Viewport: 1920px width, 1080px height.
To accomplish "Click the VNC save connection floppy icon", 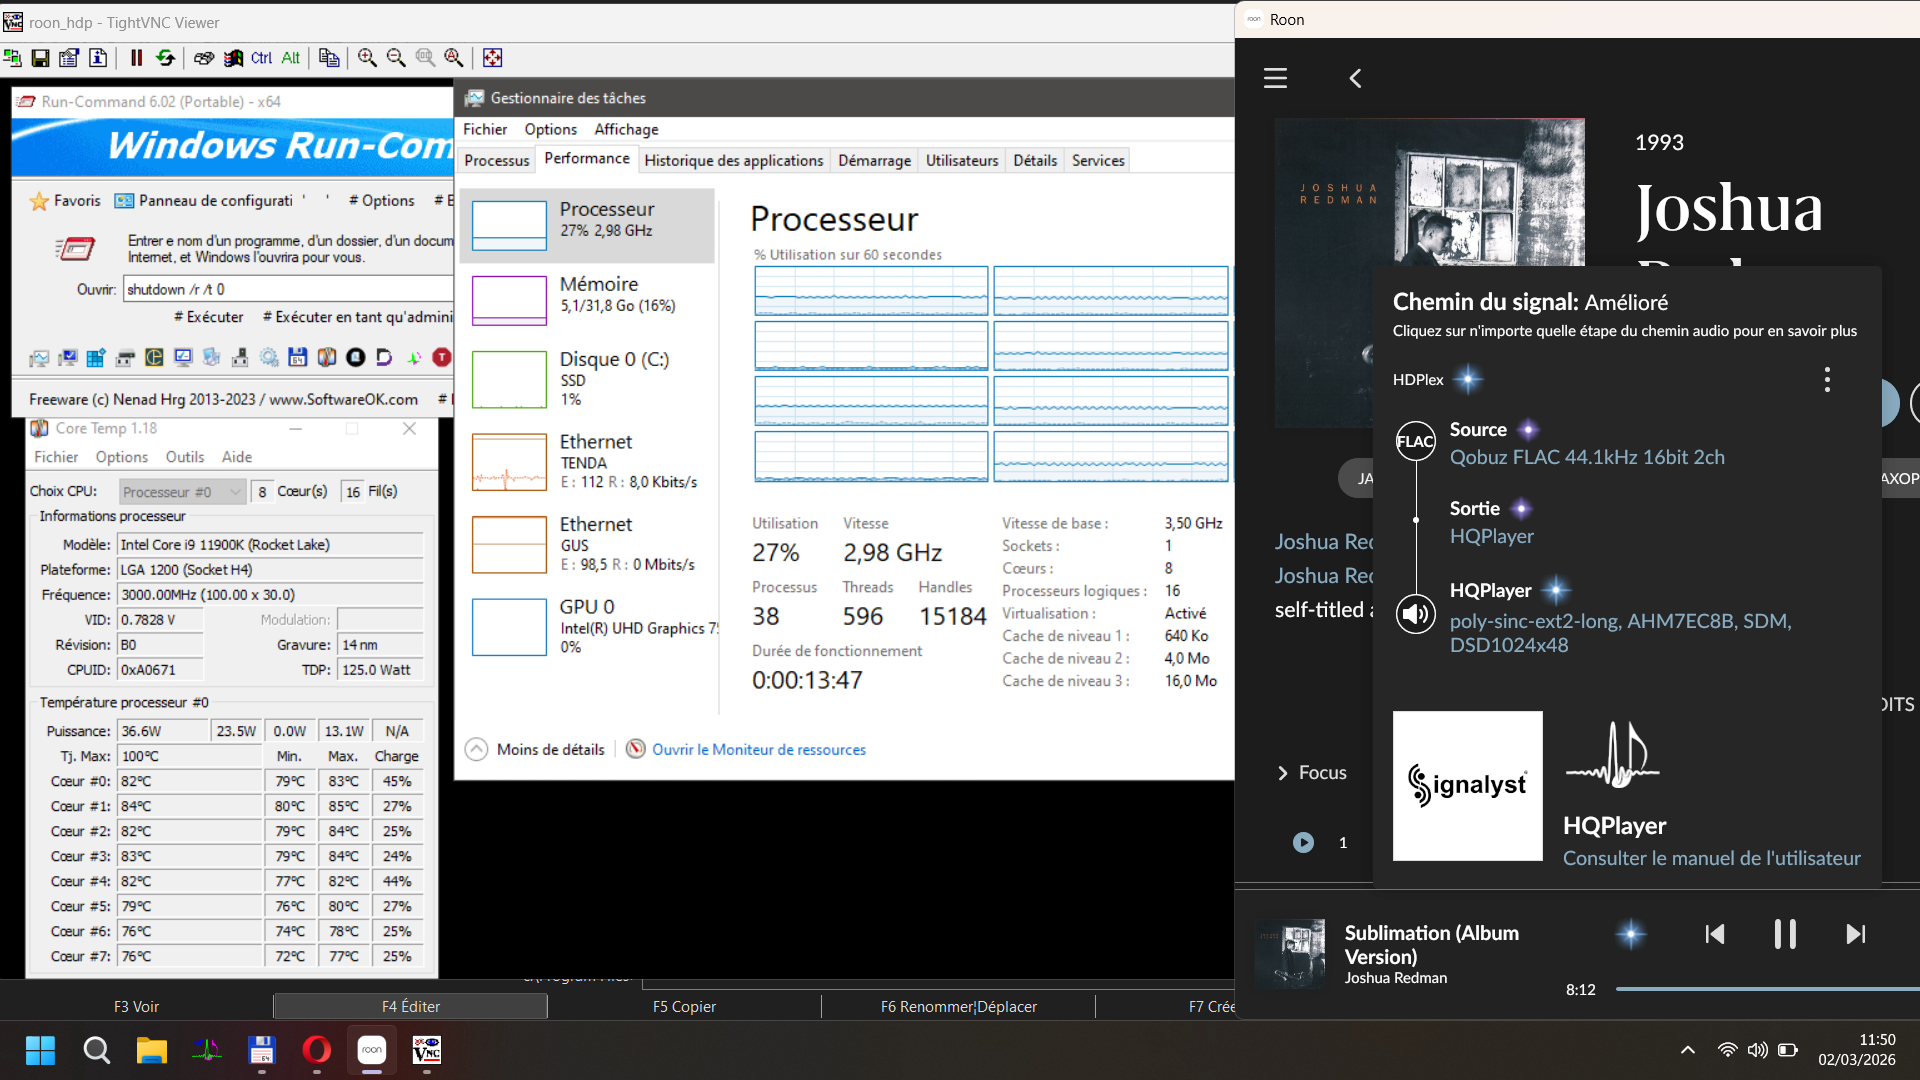I will pos(40,58).
